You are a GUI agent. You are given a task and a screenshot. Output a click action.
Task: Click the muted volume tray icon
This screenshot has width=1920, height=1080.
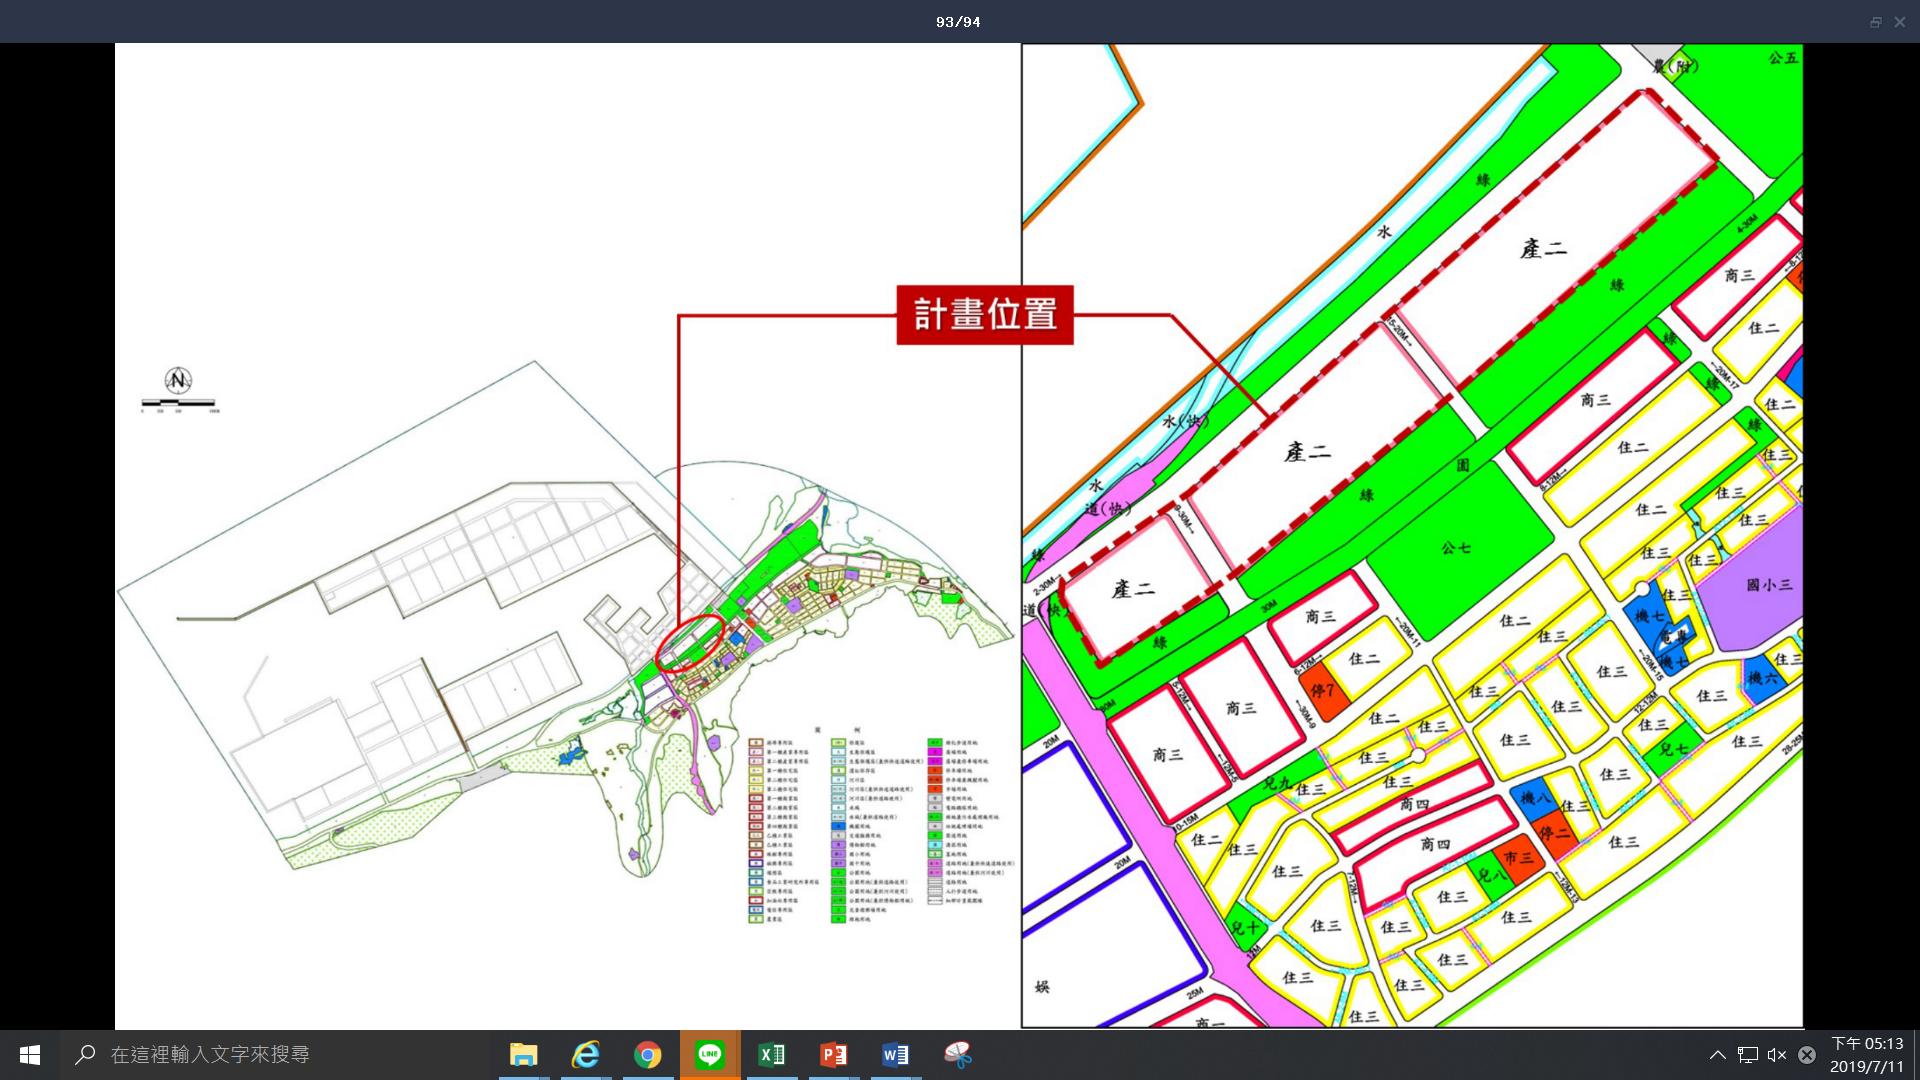coord(1777,1055)
